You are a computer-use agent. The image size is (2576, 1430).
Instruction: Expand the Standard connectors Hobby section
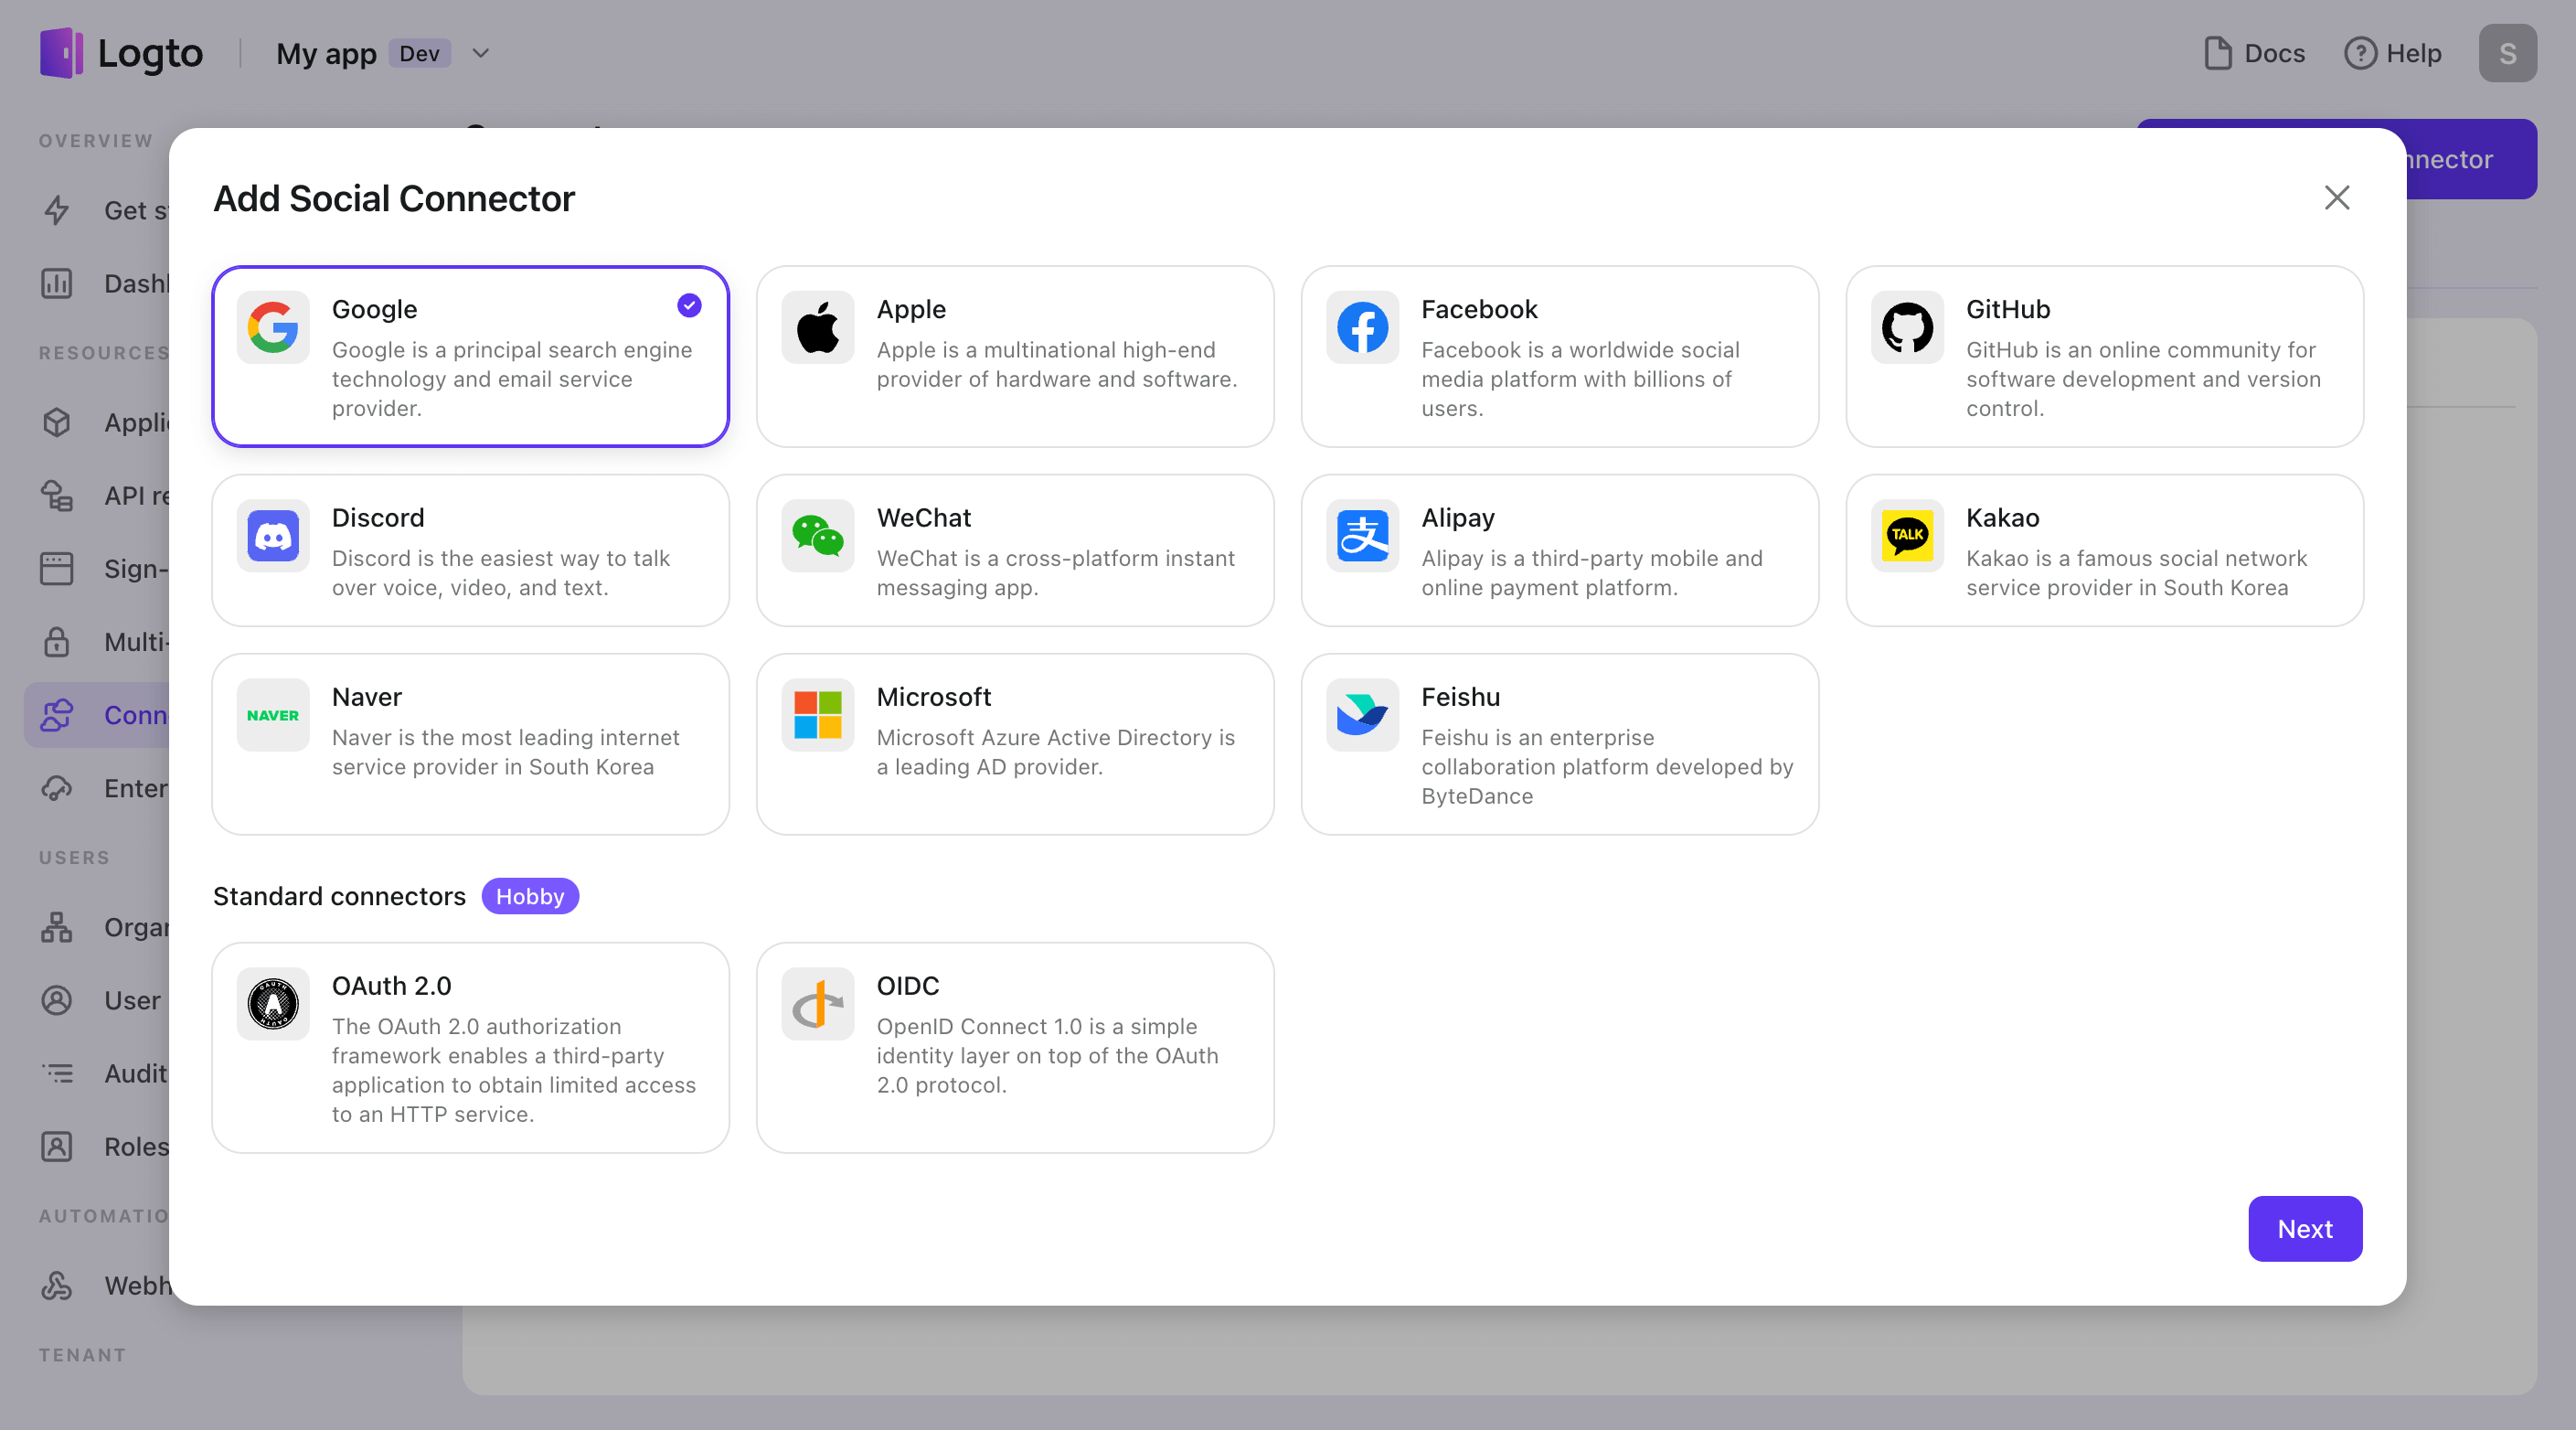coord(530,894)
